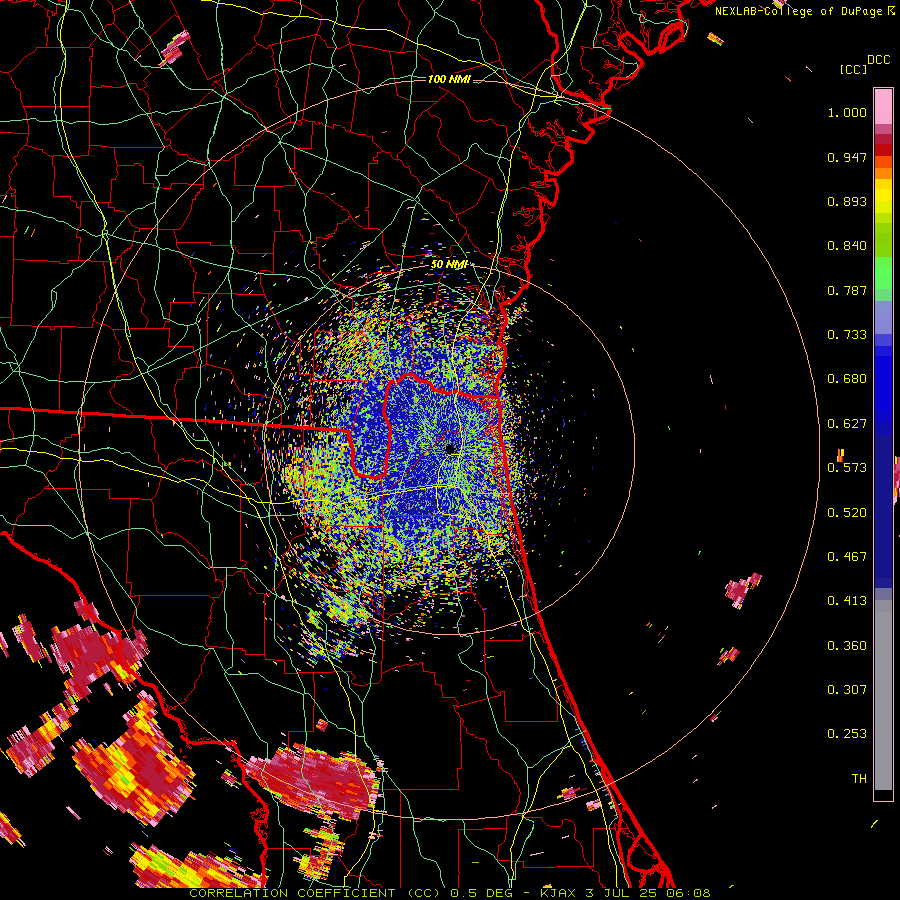Click the 100 NMI range ring label

pyautogui.click(x=449, y=79)
